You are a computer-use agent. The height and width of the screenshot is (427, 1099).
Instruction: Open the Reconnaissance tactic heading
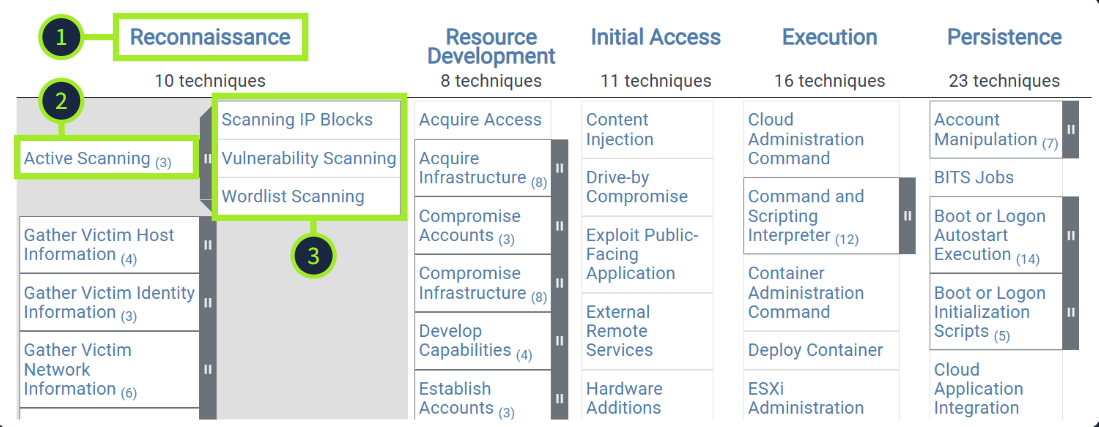coord(210,37)
